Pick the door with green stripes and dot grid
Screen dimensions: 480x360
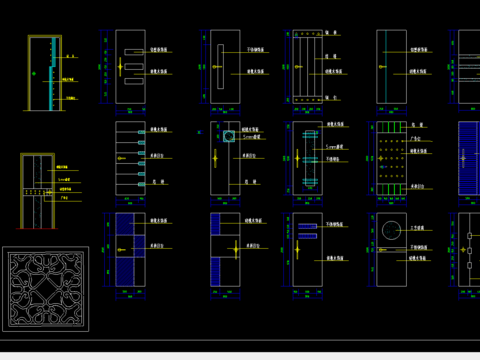pyautogui.click(x=391, y=158)
